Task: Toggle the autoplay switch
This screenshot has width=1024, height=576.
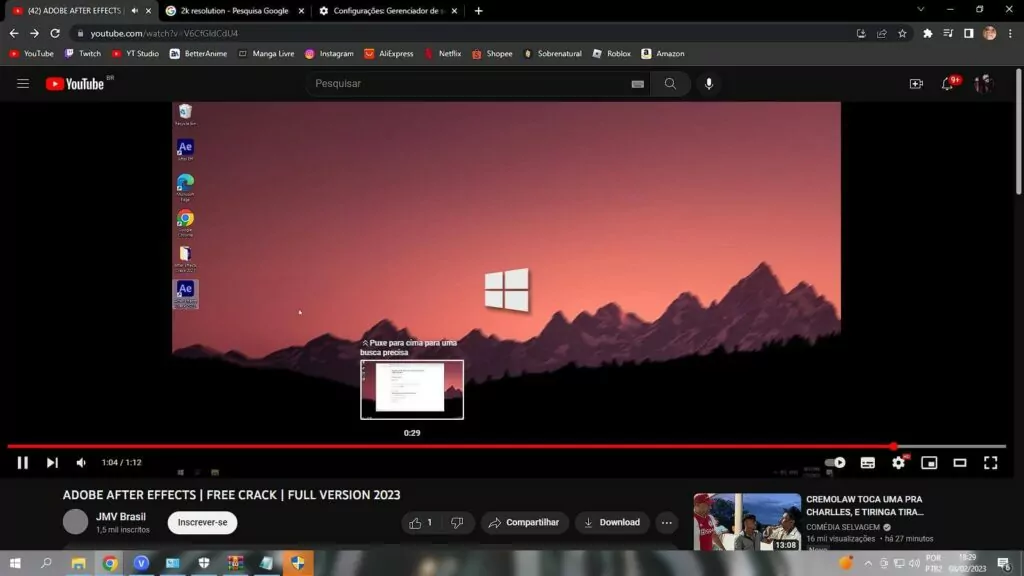Action: [835, 462]
